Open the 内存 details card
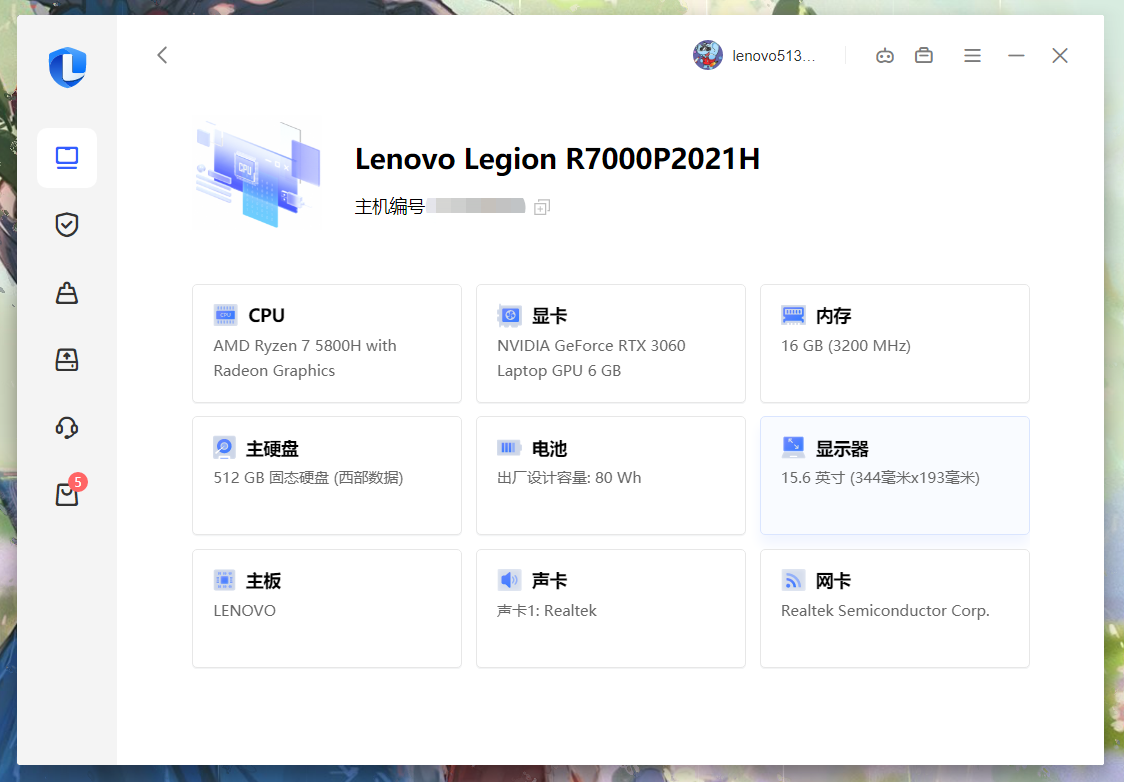The width and height of the screenshot is (1124, 782). click(895, 343)
